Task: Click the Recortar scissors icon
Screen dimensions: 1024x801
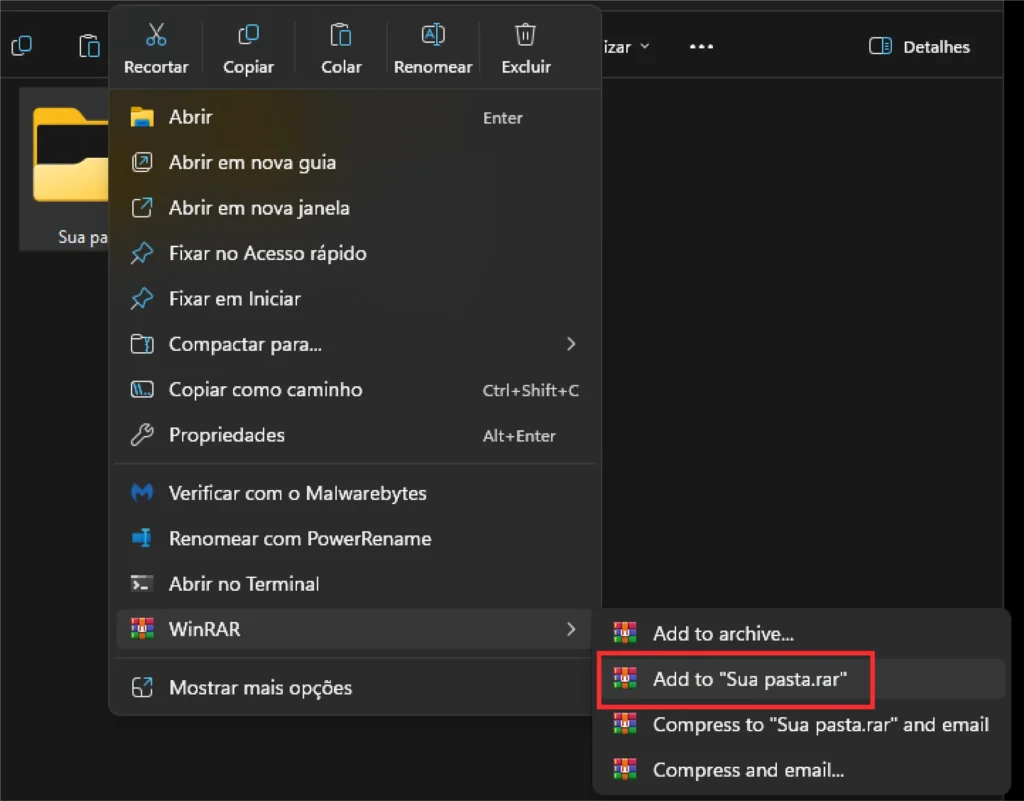Action: point(156,35)
